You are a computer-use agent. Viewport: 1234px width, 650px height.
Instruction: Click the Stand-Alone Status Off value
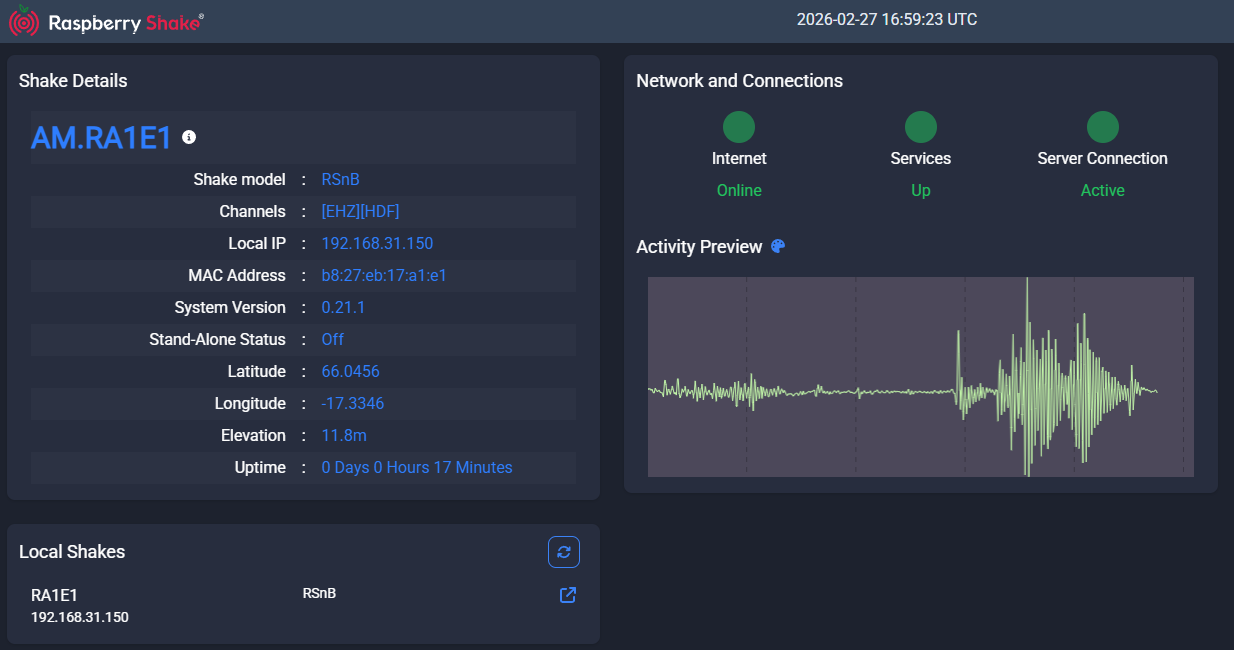[x=332, y=340]
